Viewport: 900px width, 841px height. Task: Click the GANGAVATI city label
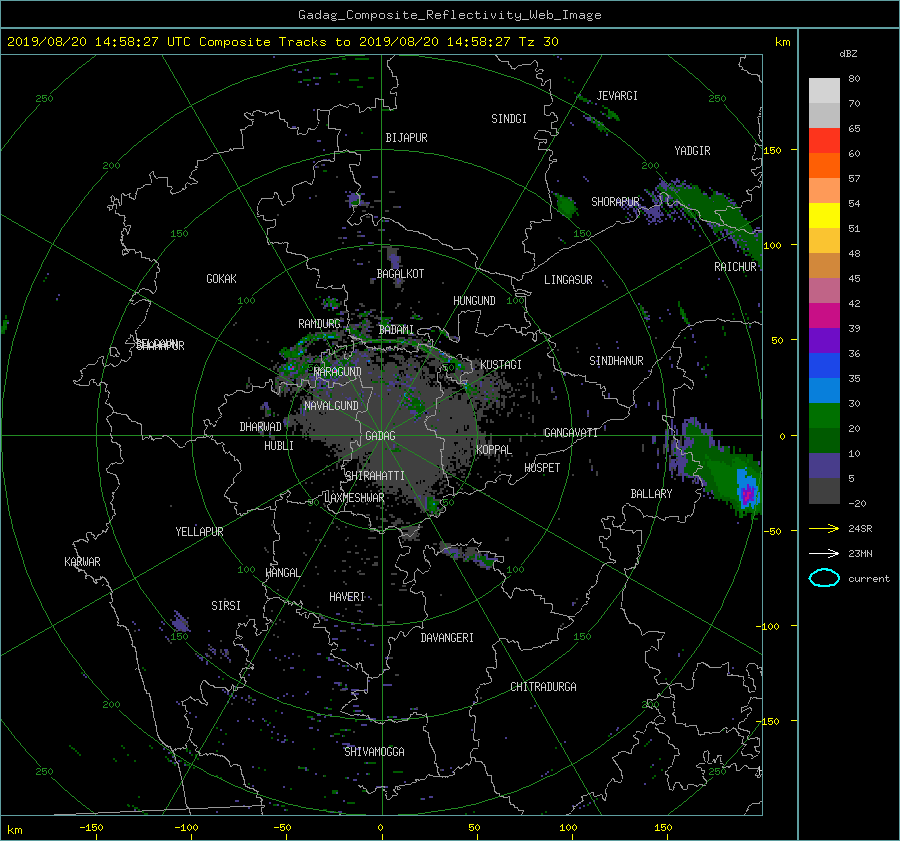[x=571, y=433]
